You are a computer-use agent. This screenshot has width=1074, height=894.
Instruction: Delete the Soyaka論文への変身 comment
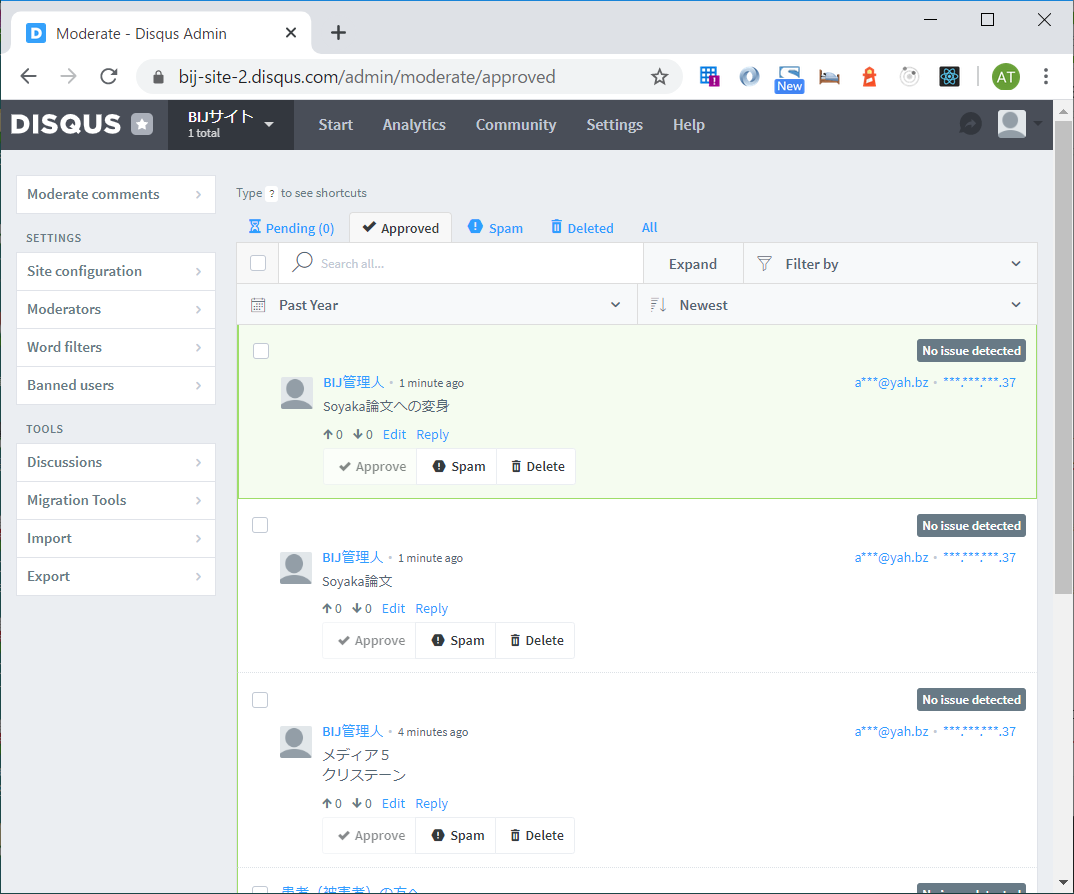[x=537, y=467]
